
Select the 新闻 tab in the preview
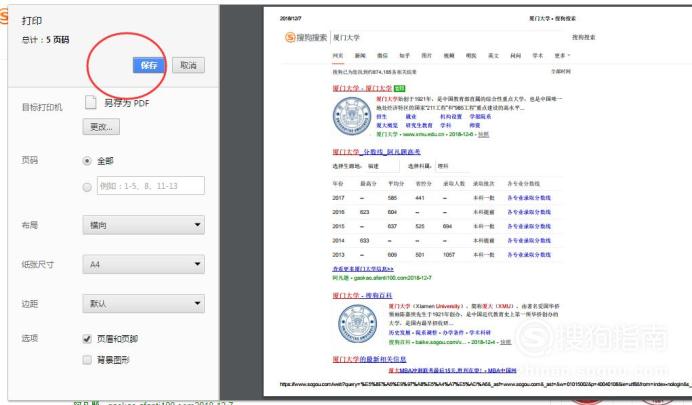point(360,56)
